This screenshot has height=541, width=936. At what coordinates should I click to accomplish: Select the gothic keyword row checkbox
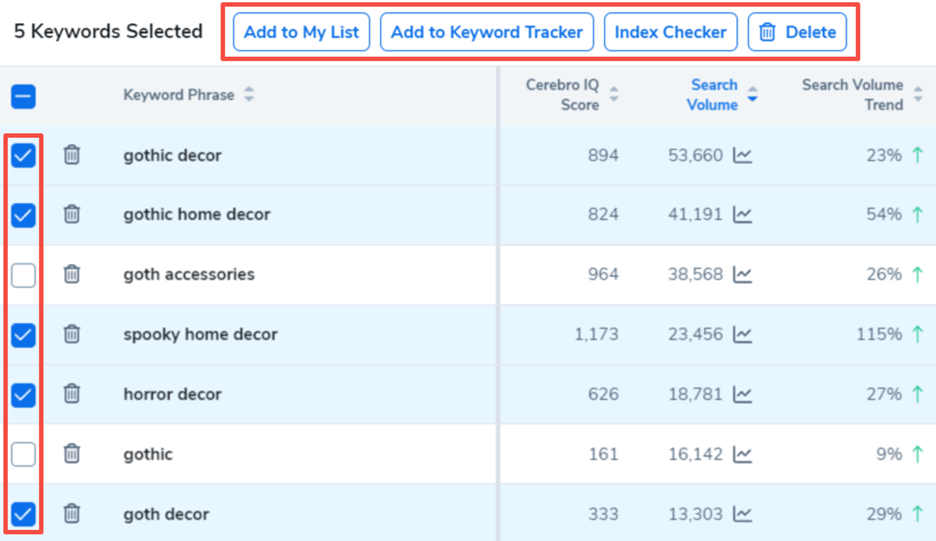[23, 454]
